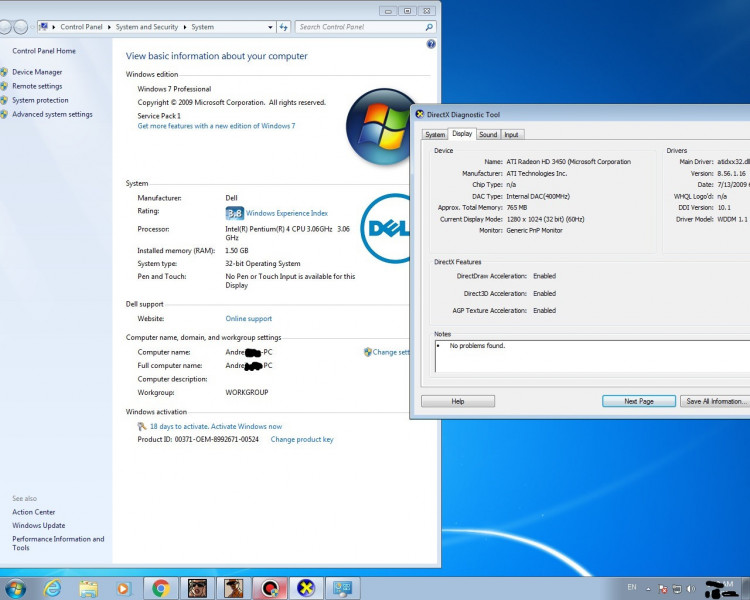Click the Next Page button
Viewport: 750px width, 600px height.
638,401
